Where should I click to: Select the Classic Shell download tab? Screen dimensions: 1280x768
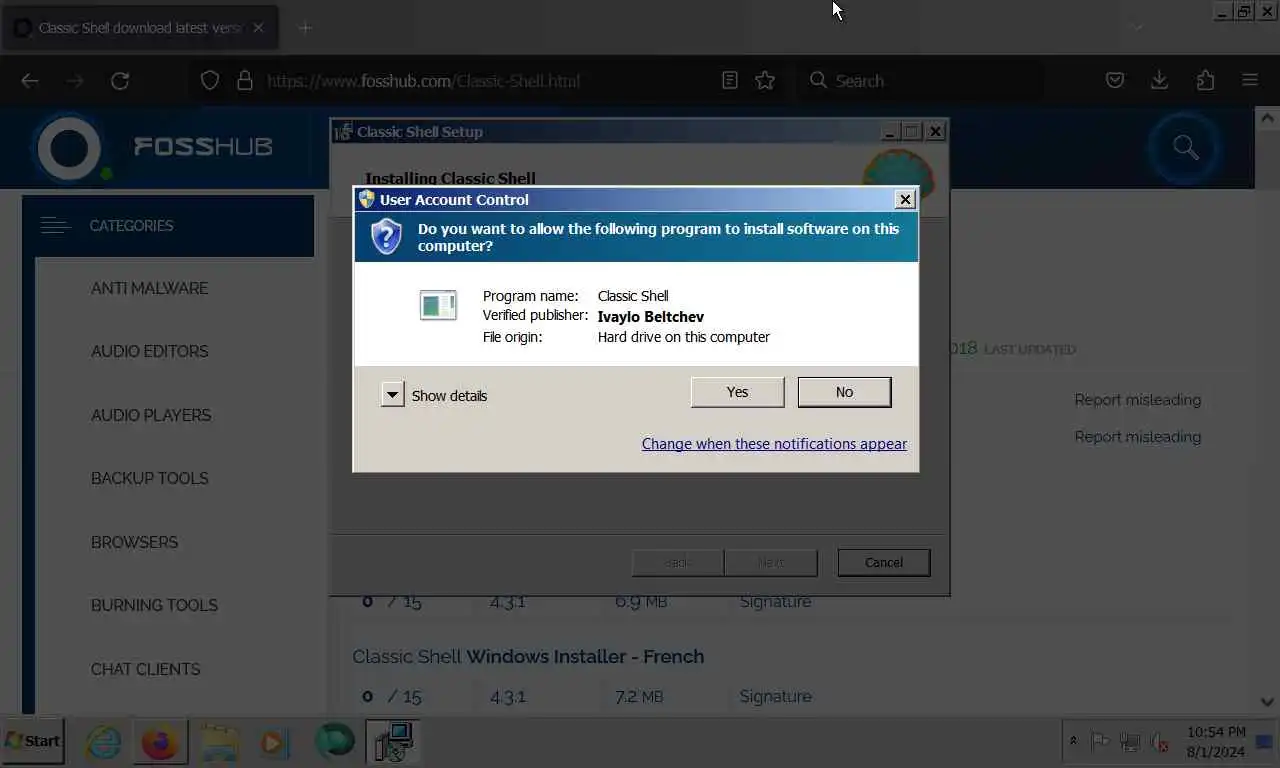pos(140,28)
